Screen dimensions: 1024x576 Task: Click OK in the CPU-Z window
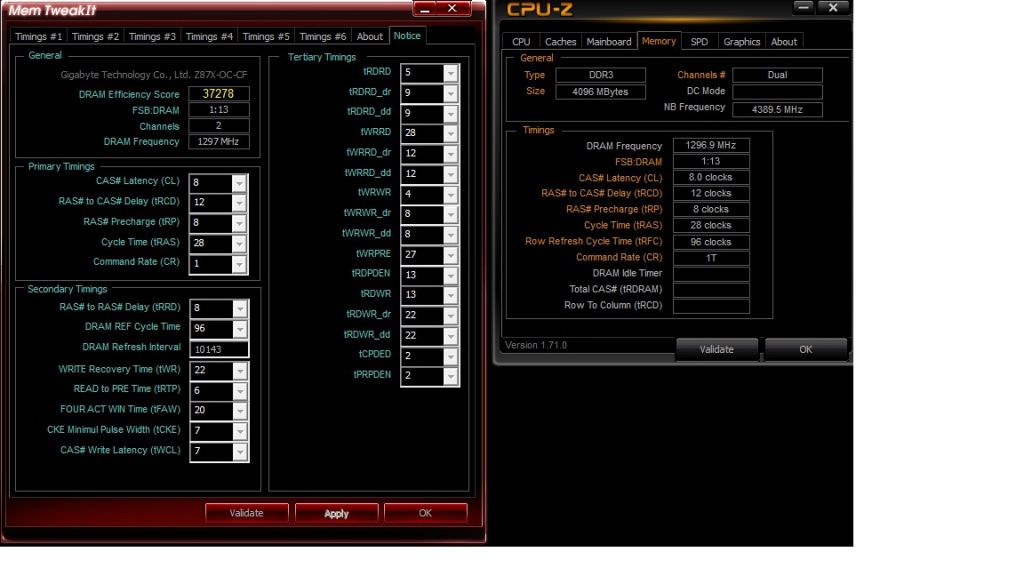(x=806, y=349)
